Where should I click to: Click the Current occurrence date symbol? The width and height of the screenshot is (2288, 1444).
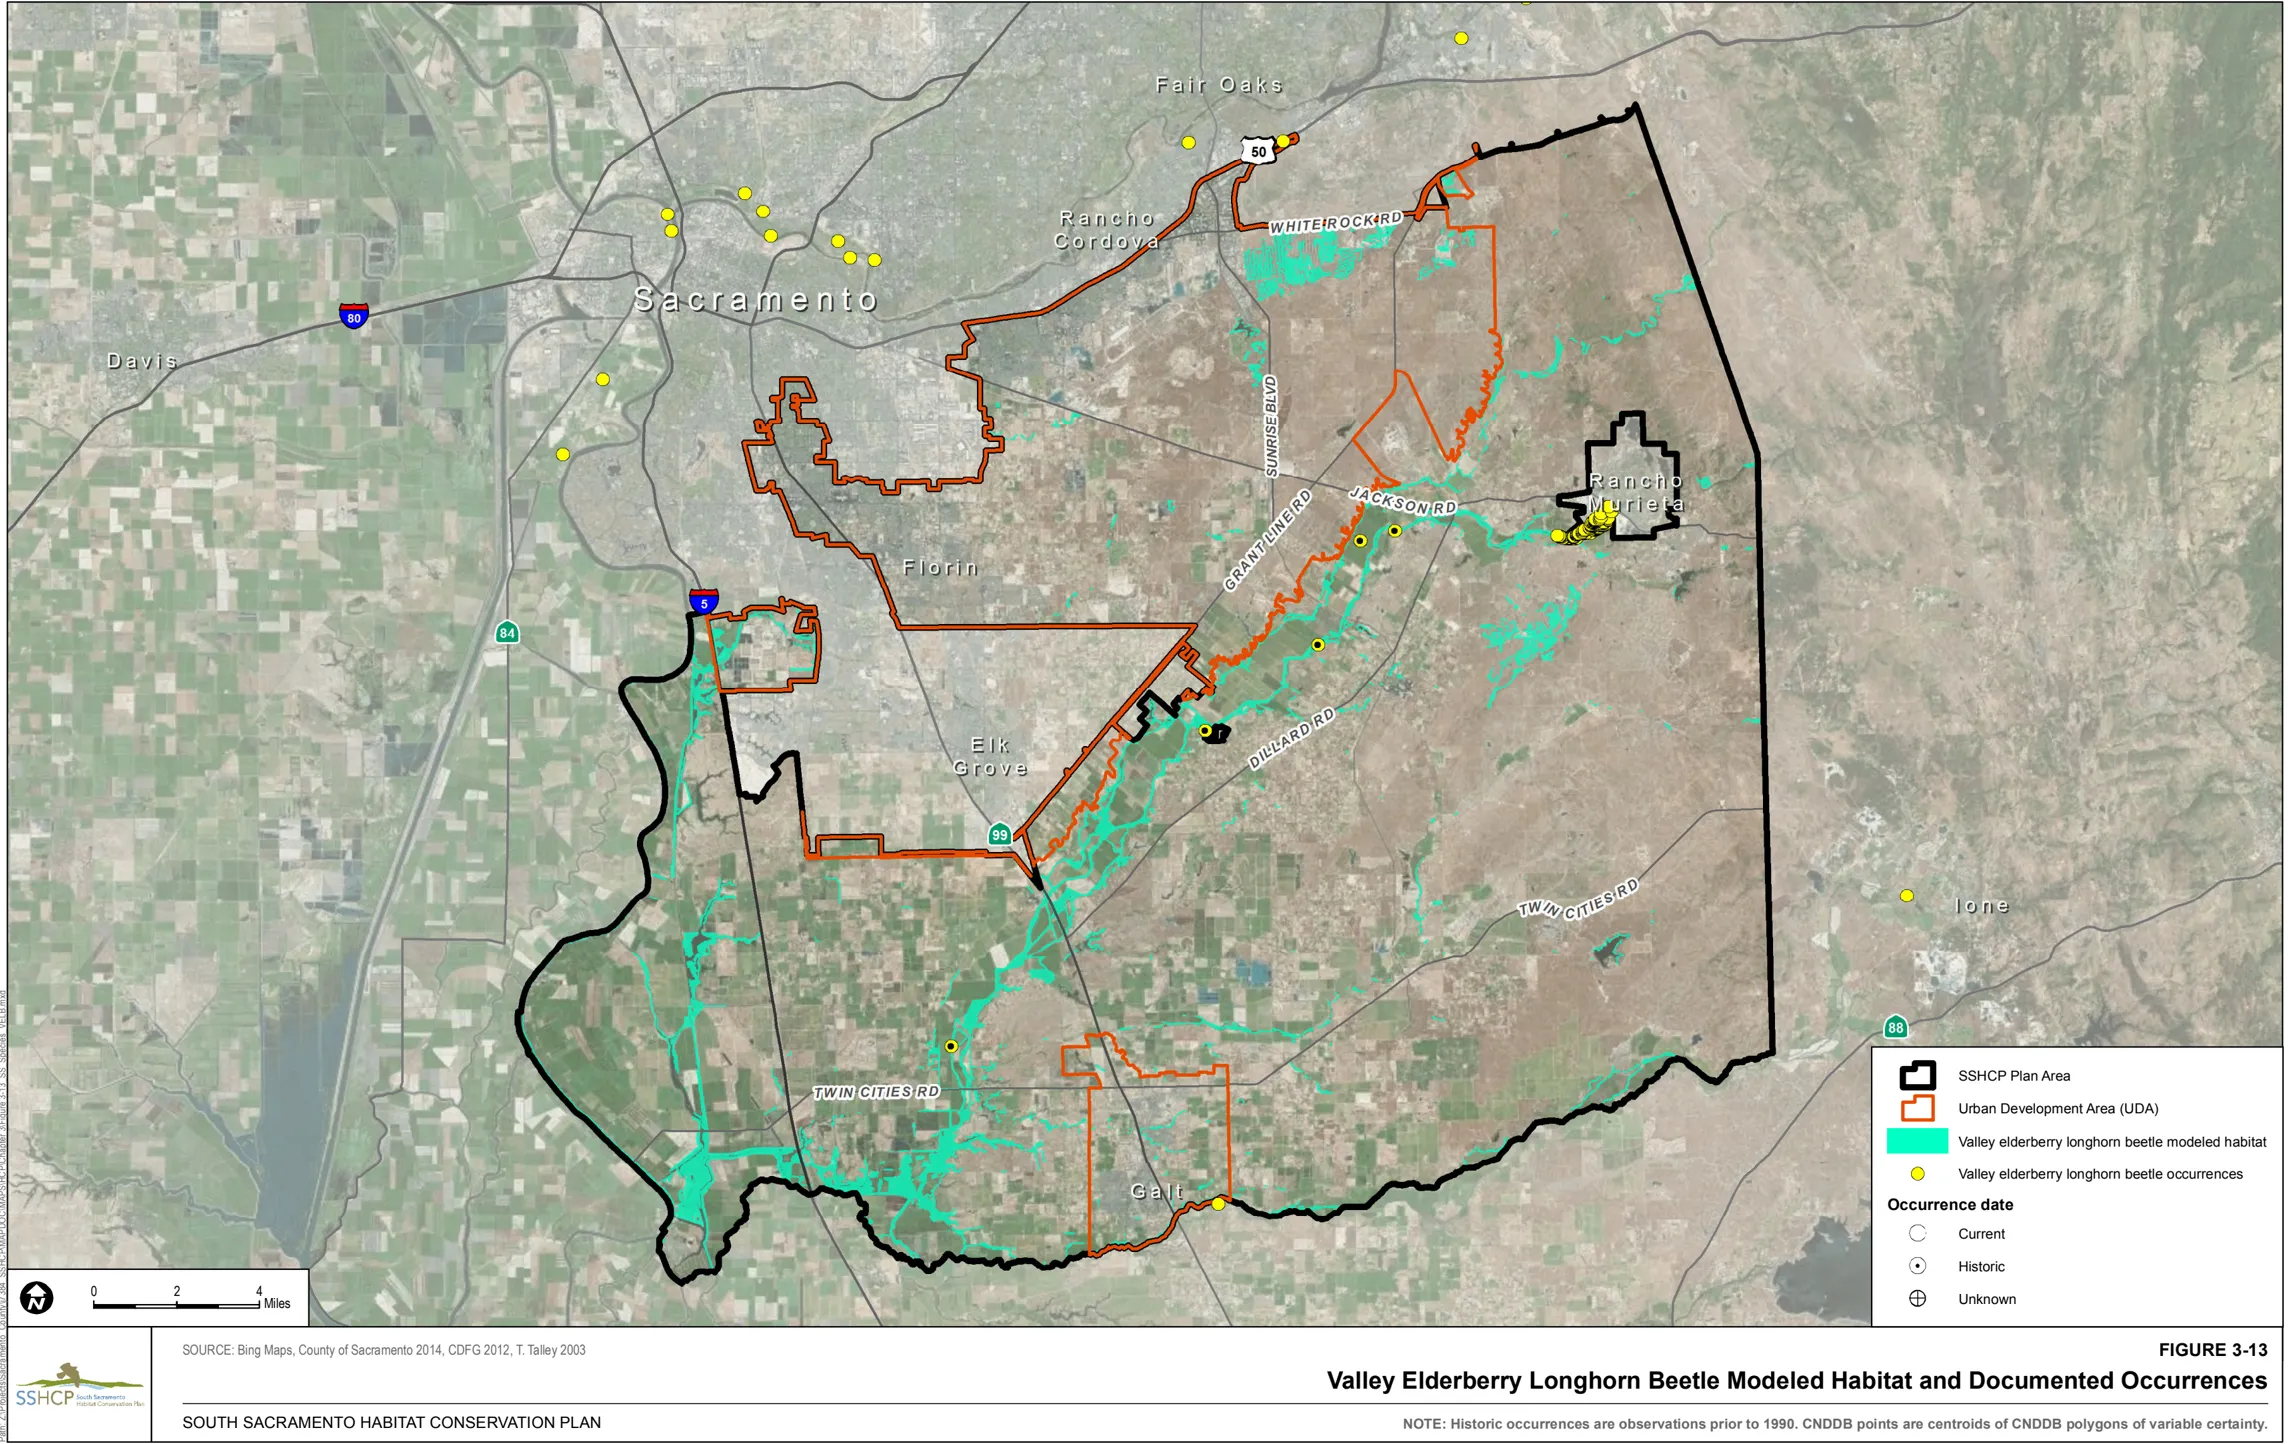1917,1233
